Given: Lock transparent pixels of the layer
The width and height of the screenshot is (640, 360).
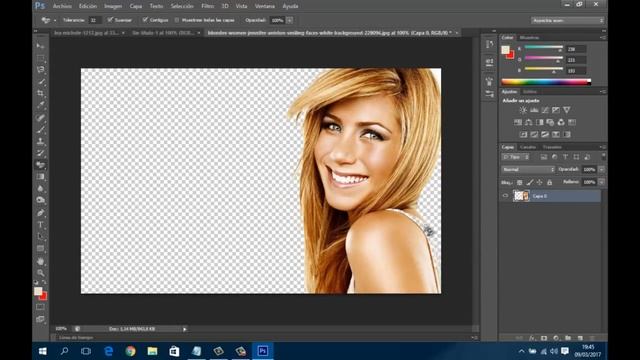Looking at the screenshot, I should 519,182.
